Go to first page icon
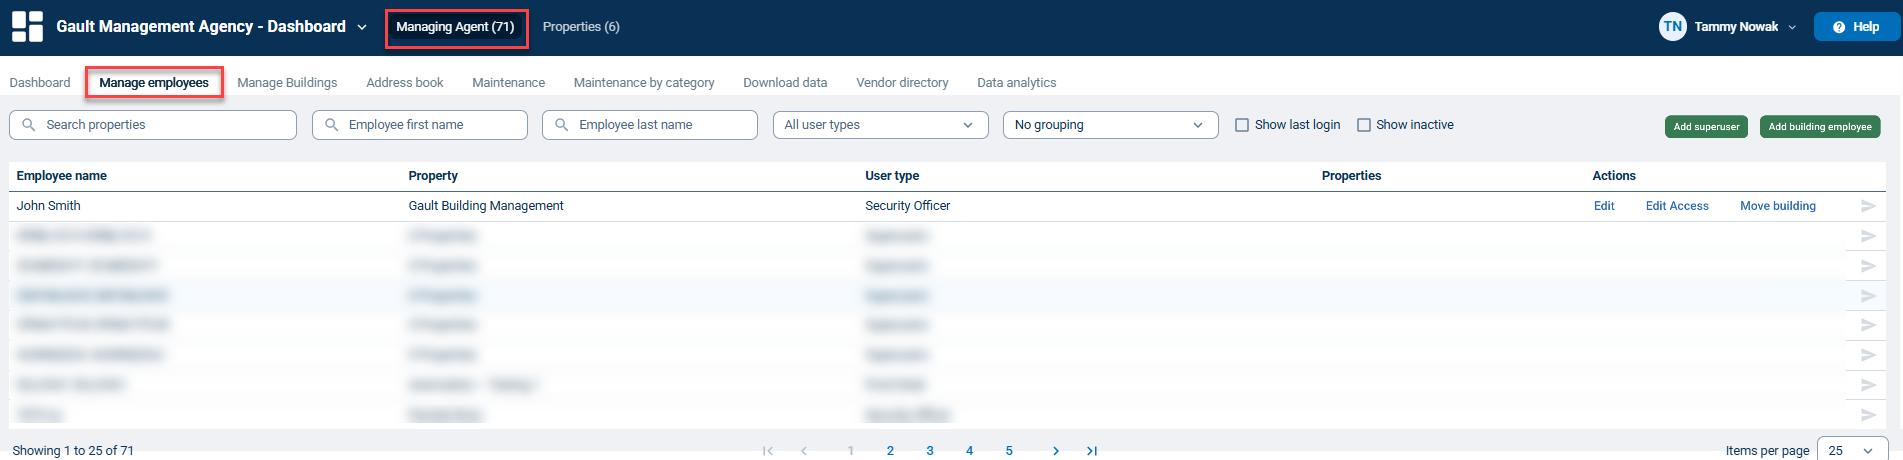This screenshot has height=460, width=1903. [x=768, y=451]
